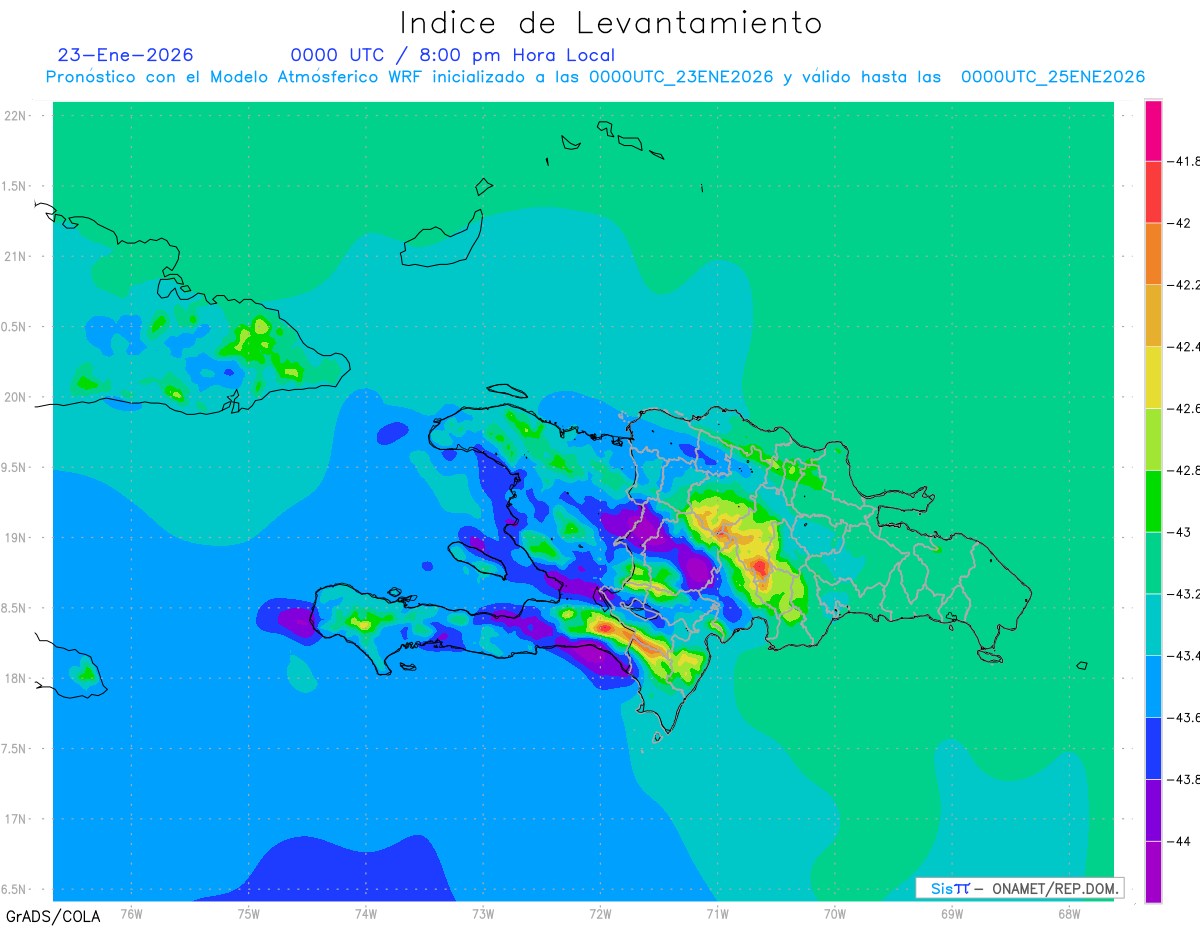
Task: Click the magenta swatch above -41.8
Action: coord(1153,130)
